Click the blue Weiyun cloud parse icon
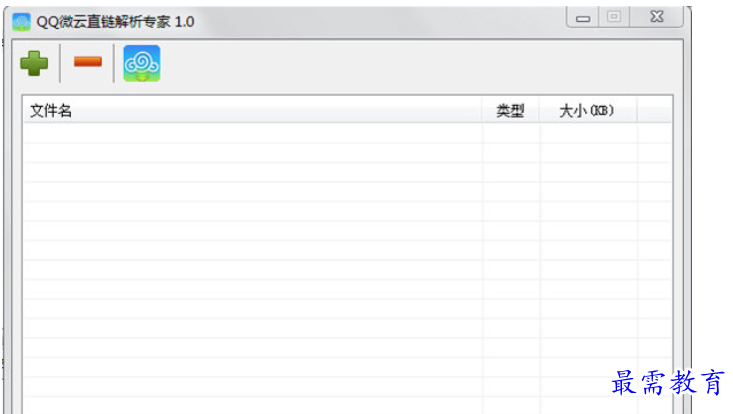733x414 pixels. 142,64
